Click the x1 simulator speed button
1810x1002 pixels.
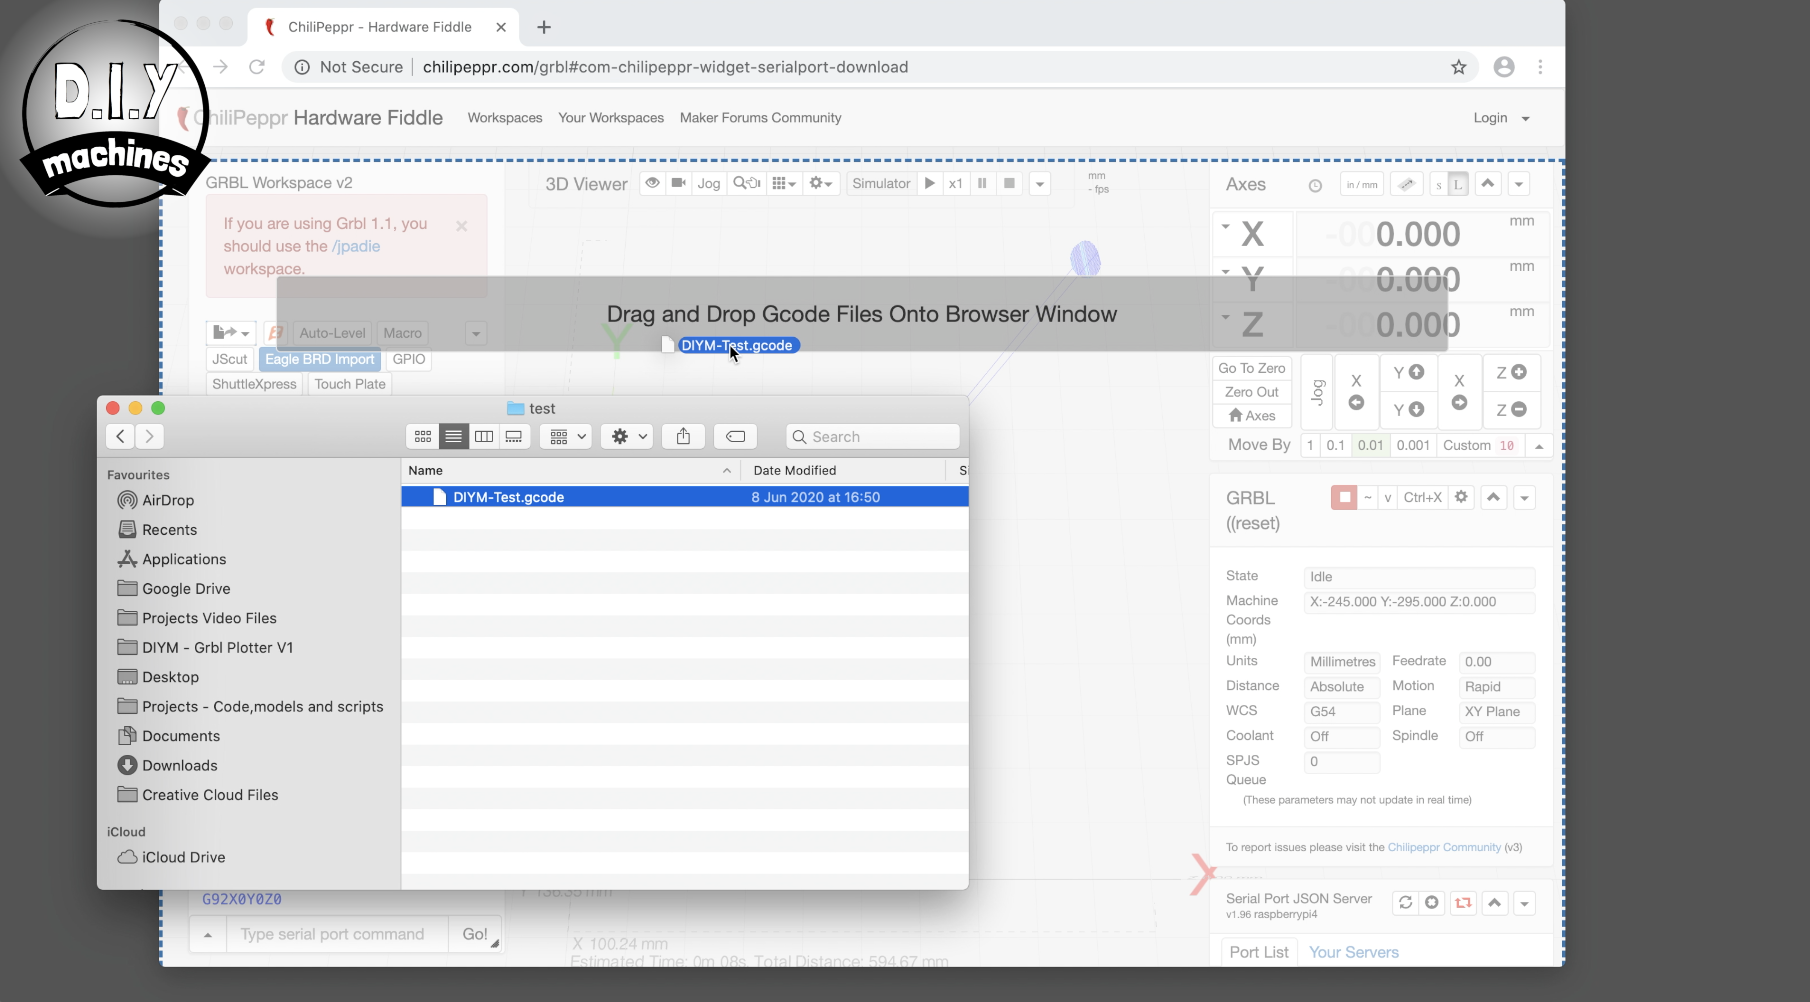[956, 183]
